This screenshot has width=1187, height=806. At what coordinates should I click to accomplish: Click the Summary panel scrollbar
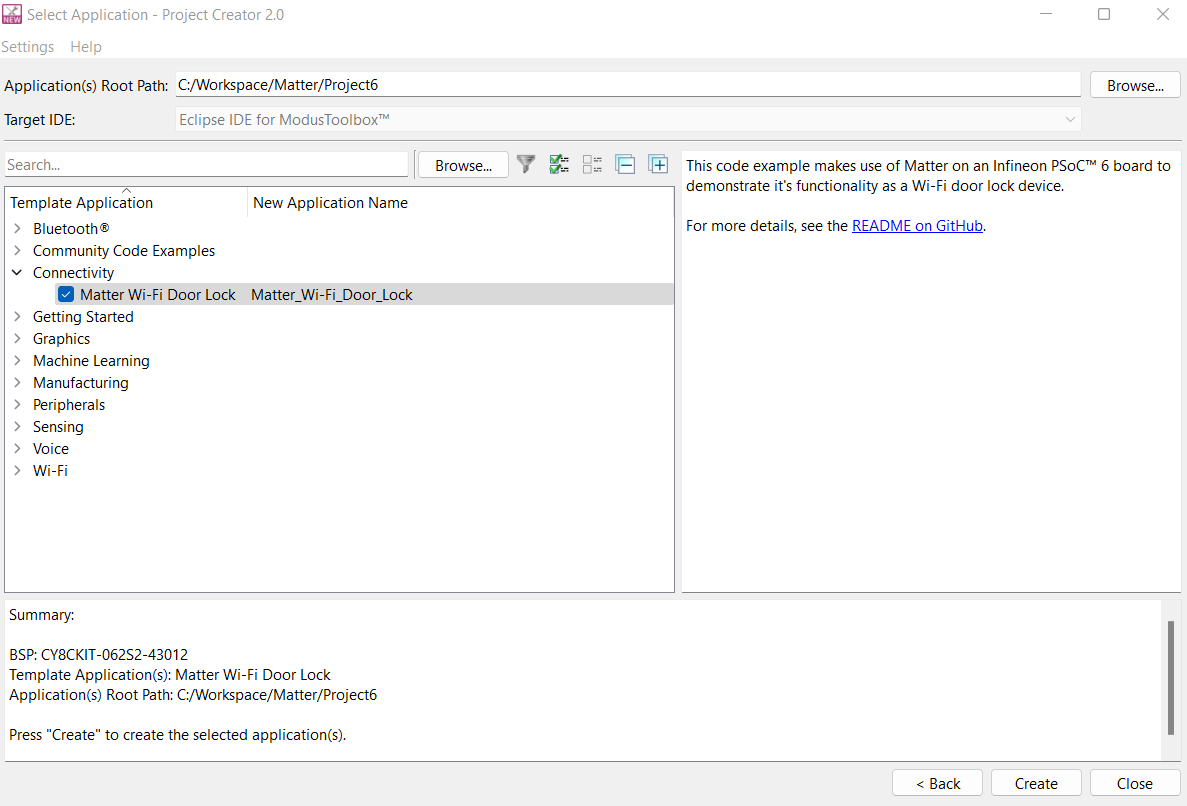[1170, 677]
